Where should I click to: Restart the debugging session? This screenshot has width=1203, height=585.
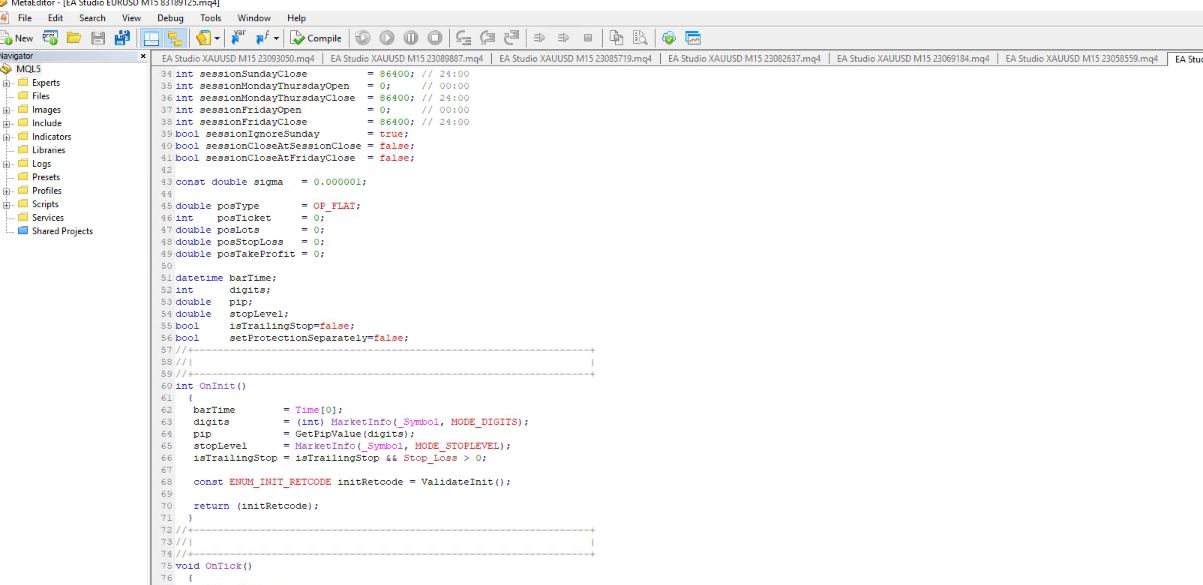pyautogui.click(x=362, y=37)
